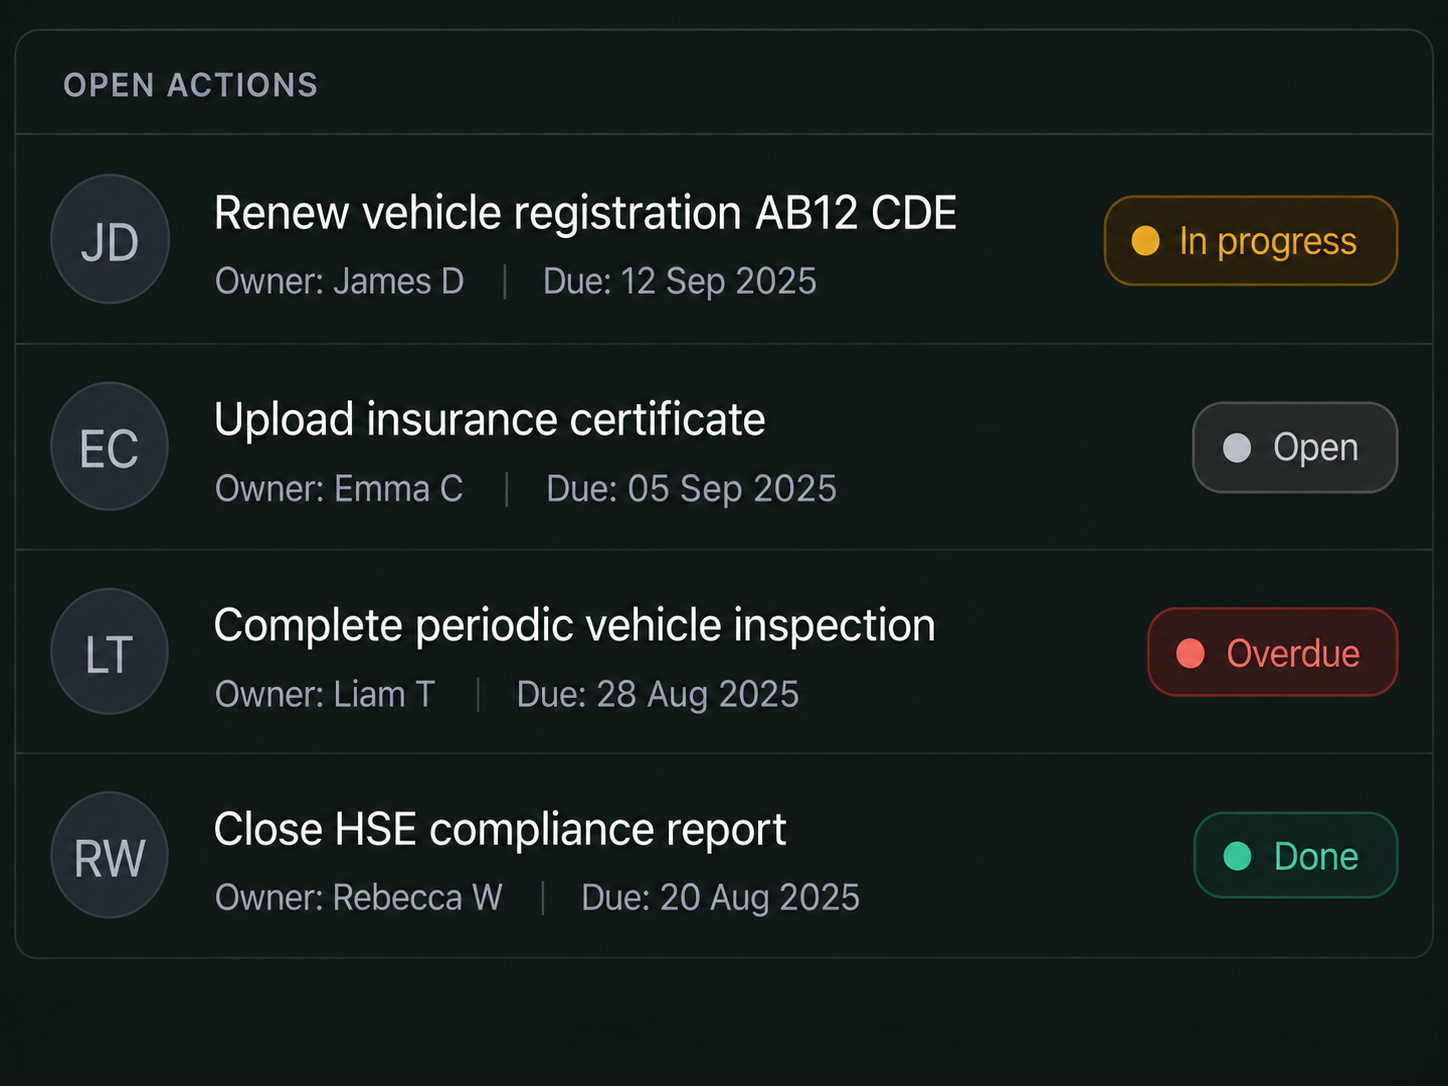Viewport: 1448px width, 1086px height.
Task: Click the LT avatar circle
Action: [x=110, y=652]
